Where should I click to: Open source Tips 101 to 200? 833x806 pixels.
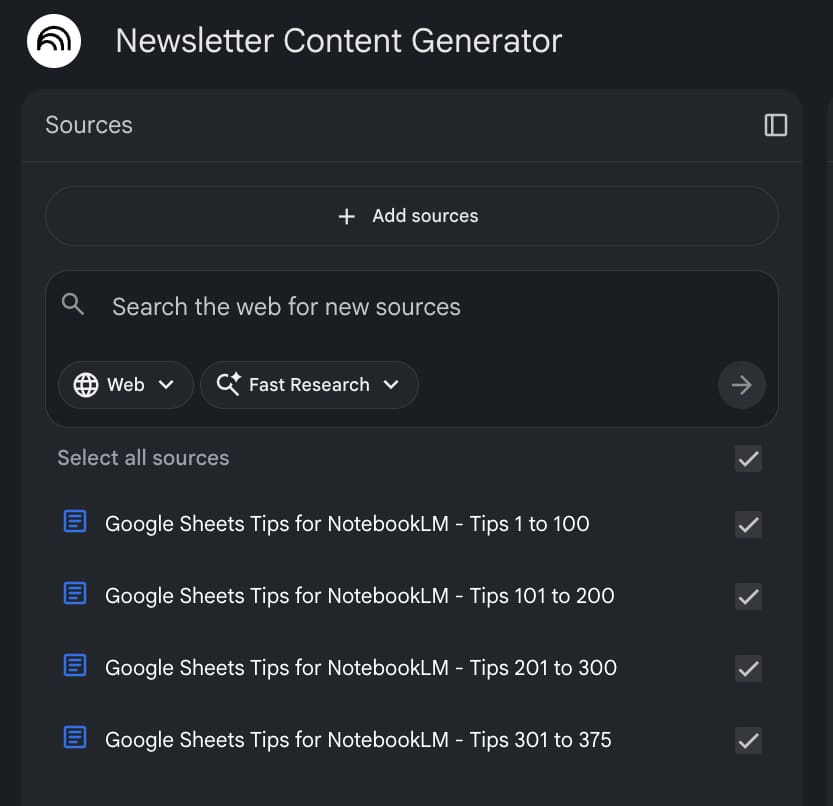(359, 596)
